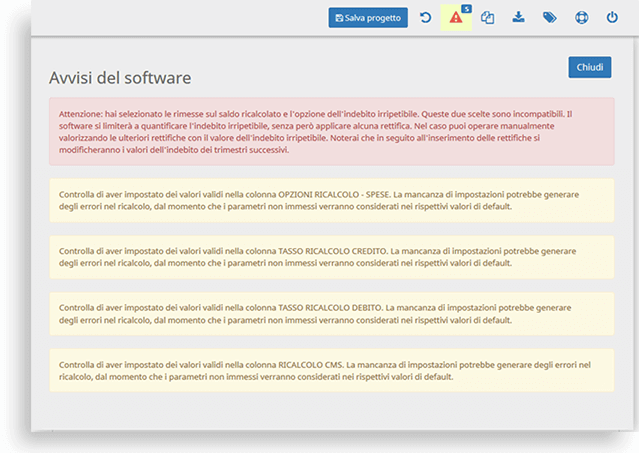Click the floppy disk icon in Salva progetto
The width and height of the screenshot is (639, 453).
(339, 18)
